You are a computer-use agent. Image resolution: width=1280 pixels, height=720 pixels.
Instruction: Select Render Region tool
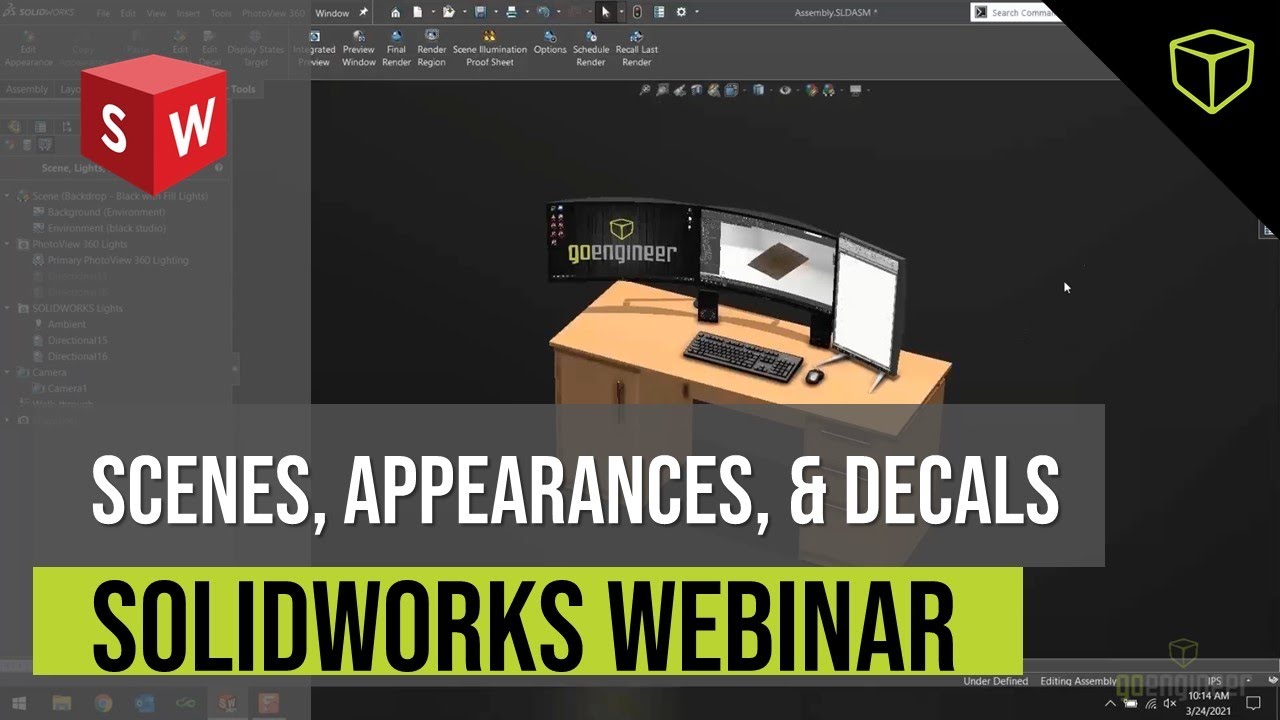432,49
